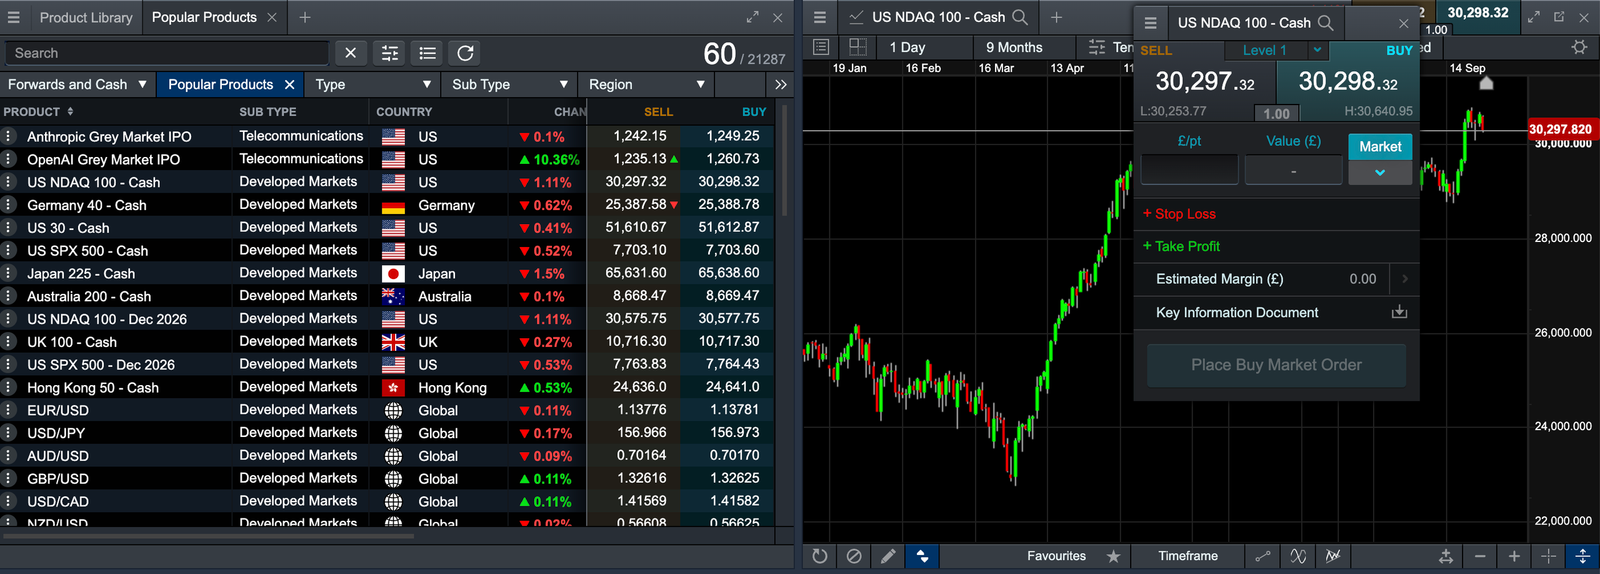The image size is (1600, 574).
Task: Open the wave indicators icon
Action: [1298, 556]
